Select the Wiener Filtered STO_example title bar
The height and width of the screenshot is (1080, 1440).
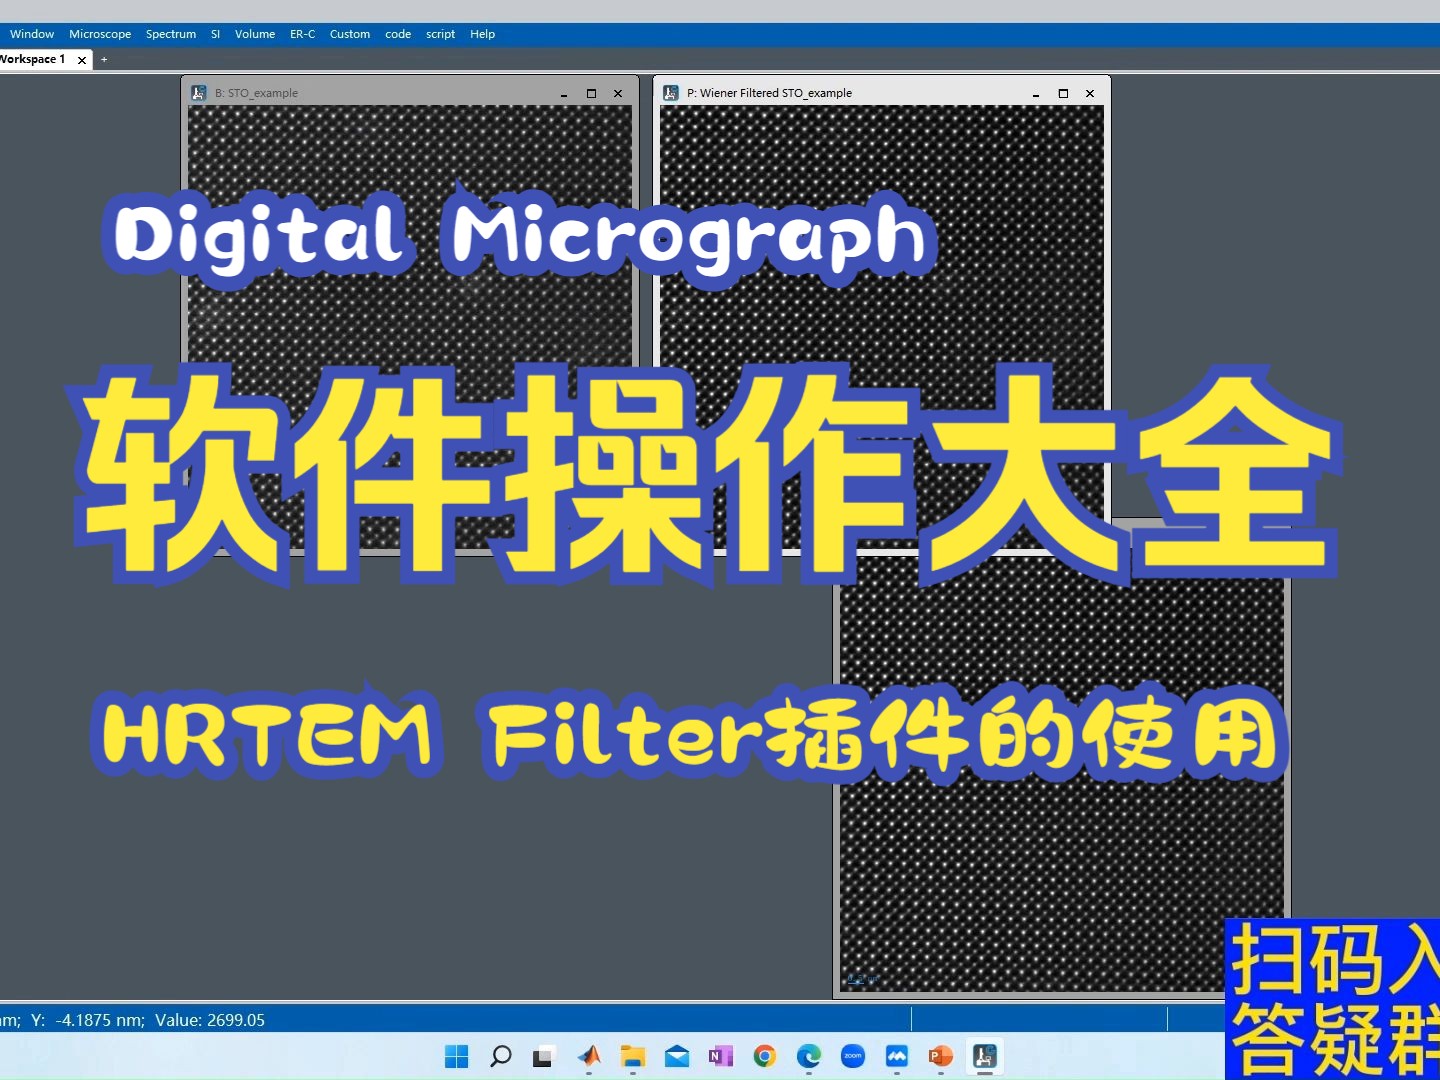(882, 93)
